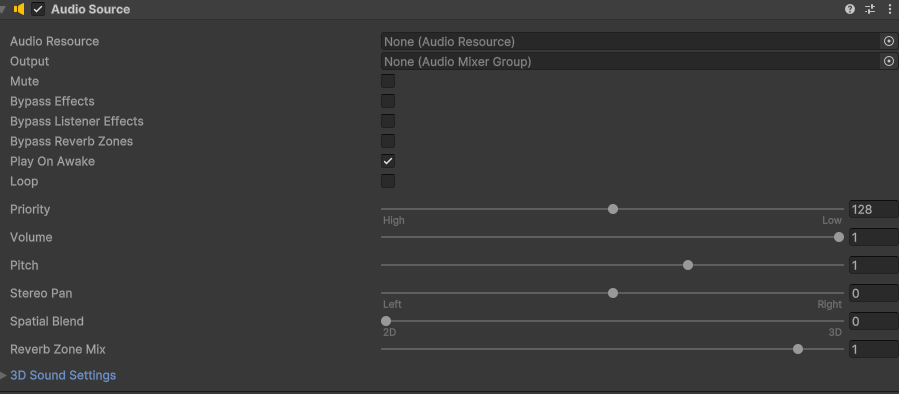Image resolution: width=899 pixels, height=394 pixels.
Task: Enable the Loop checkbox
Action: click(x=388, y=181)
